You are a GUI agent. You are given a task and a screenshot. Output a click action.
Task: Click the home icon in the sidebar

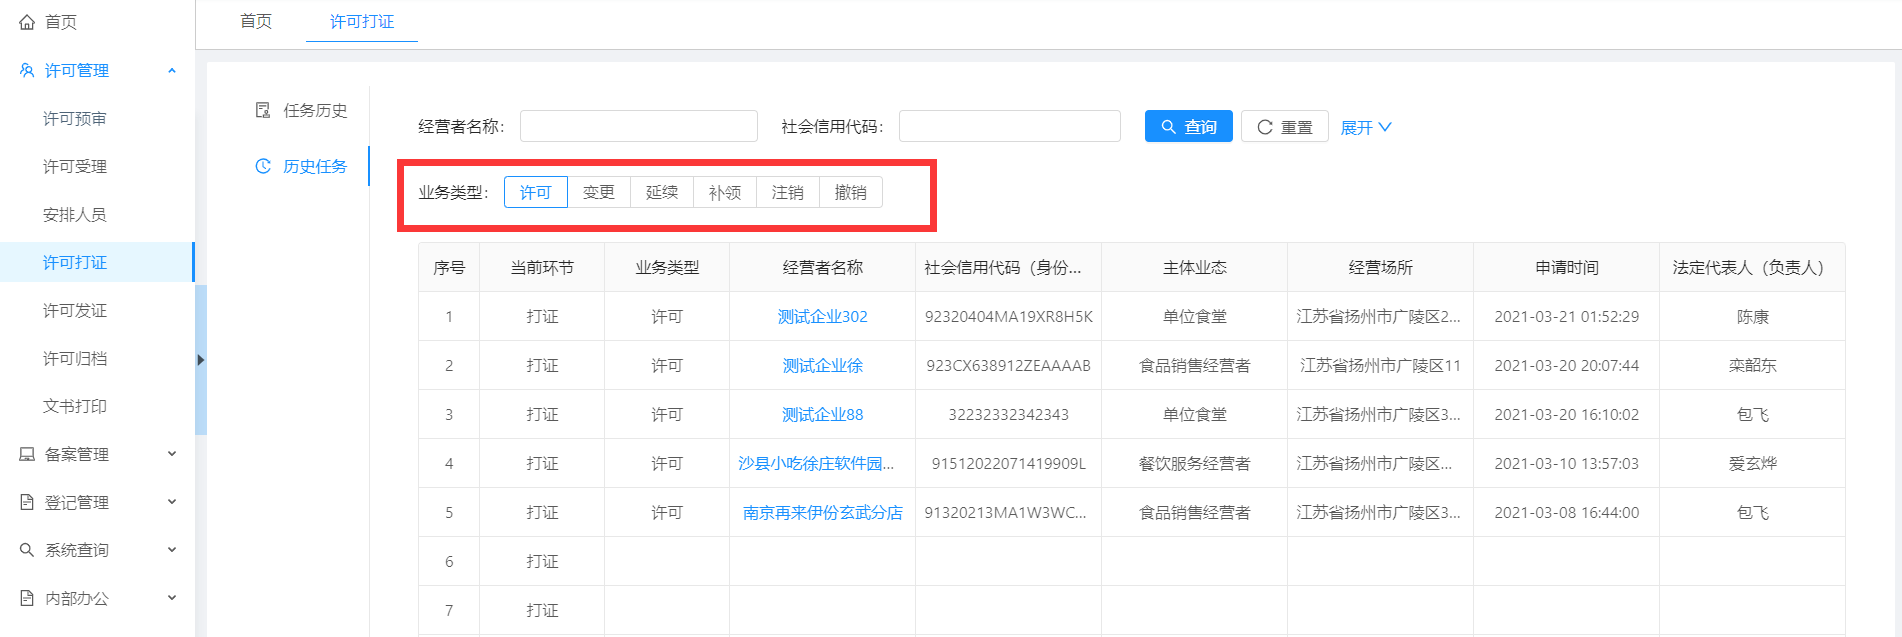coord(27,22)
